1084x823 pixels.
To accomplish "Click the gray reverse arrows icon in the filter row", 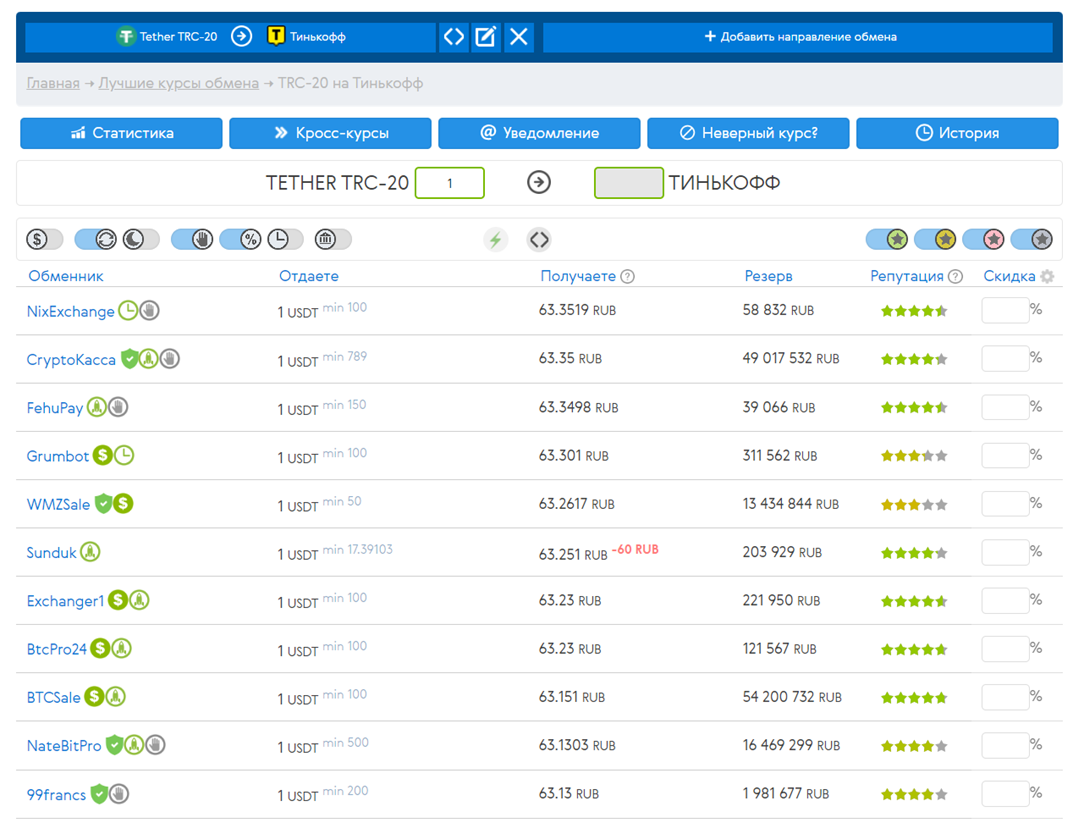I will point(539,240).
